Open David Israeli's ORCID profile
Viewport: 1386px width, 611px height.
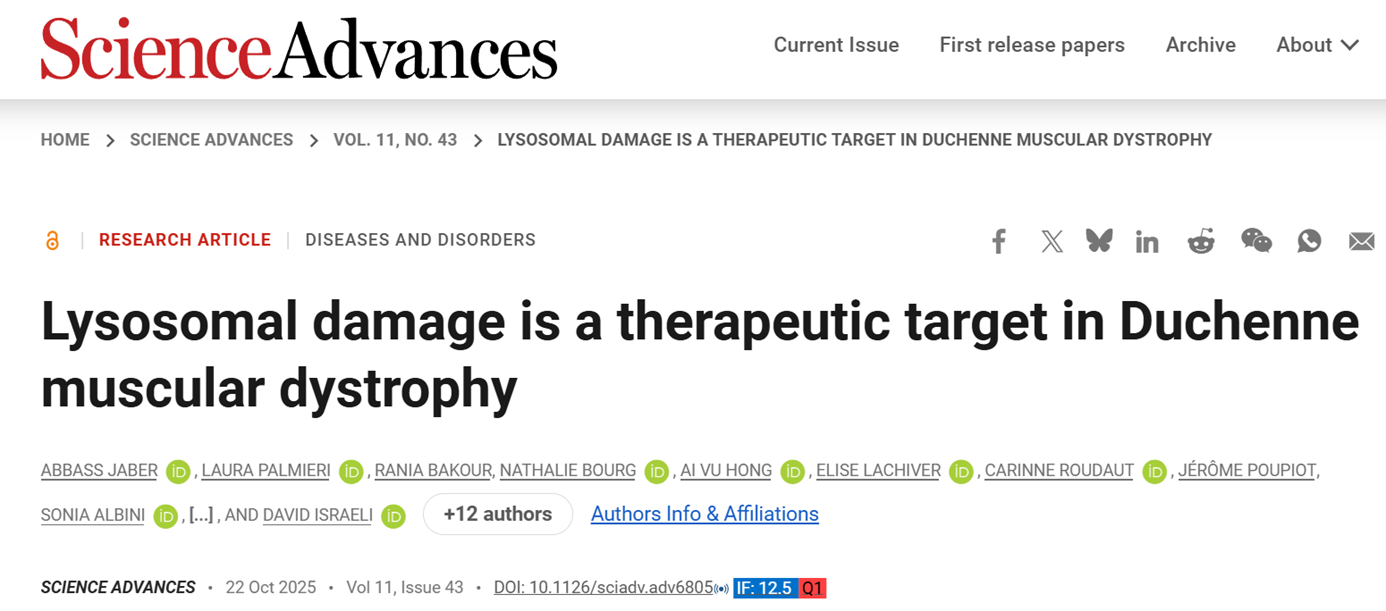pyautogui.click(x=393, y=515)
